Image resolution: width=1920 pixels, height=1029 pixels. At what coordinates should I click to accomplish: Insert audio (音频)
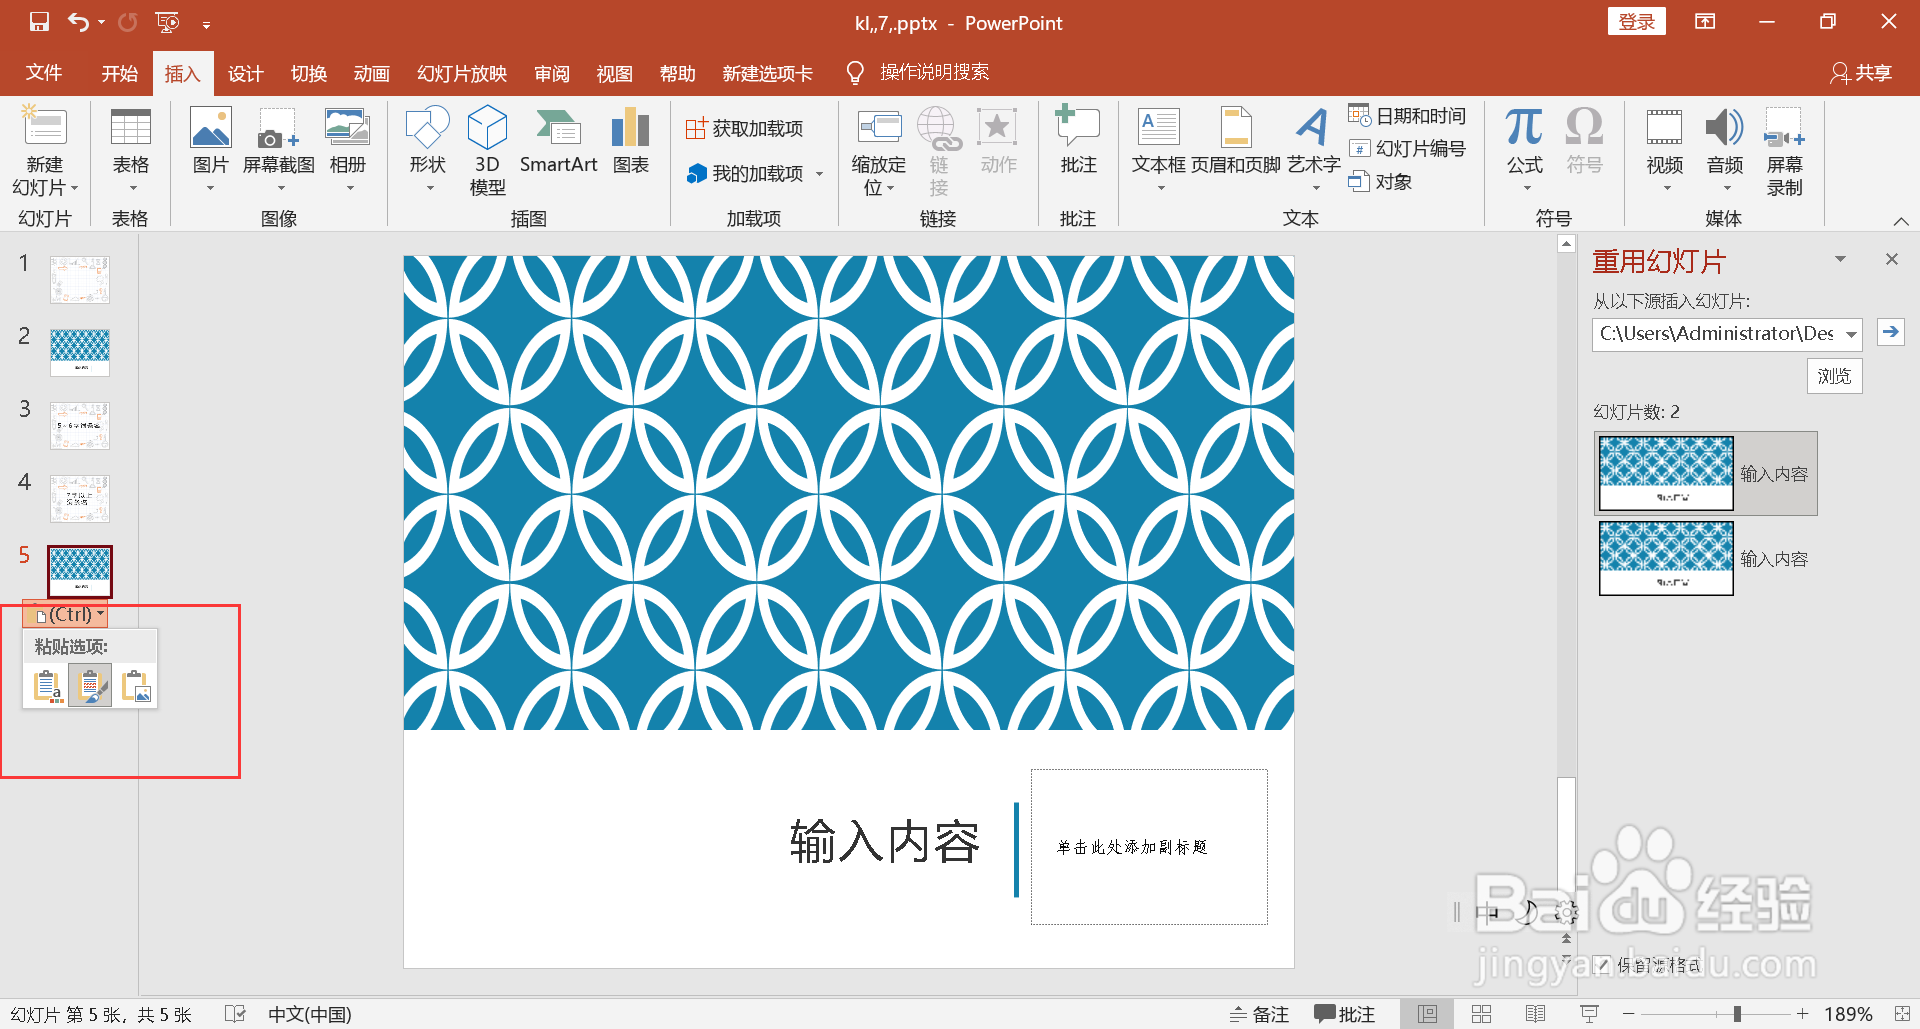coord(1725,150)
